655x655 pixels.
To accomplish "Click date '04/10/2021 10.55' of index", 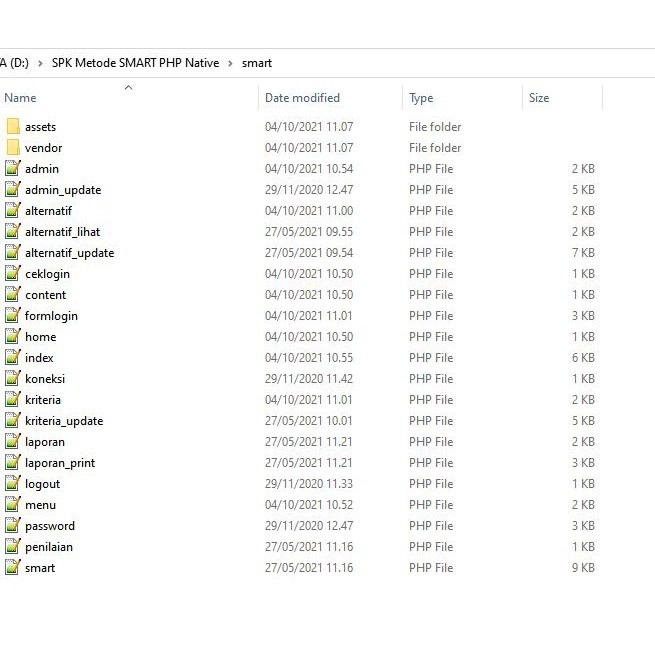I will (x=309, y=358).
